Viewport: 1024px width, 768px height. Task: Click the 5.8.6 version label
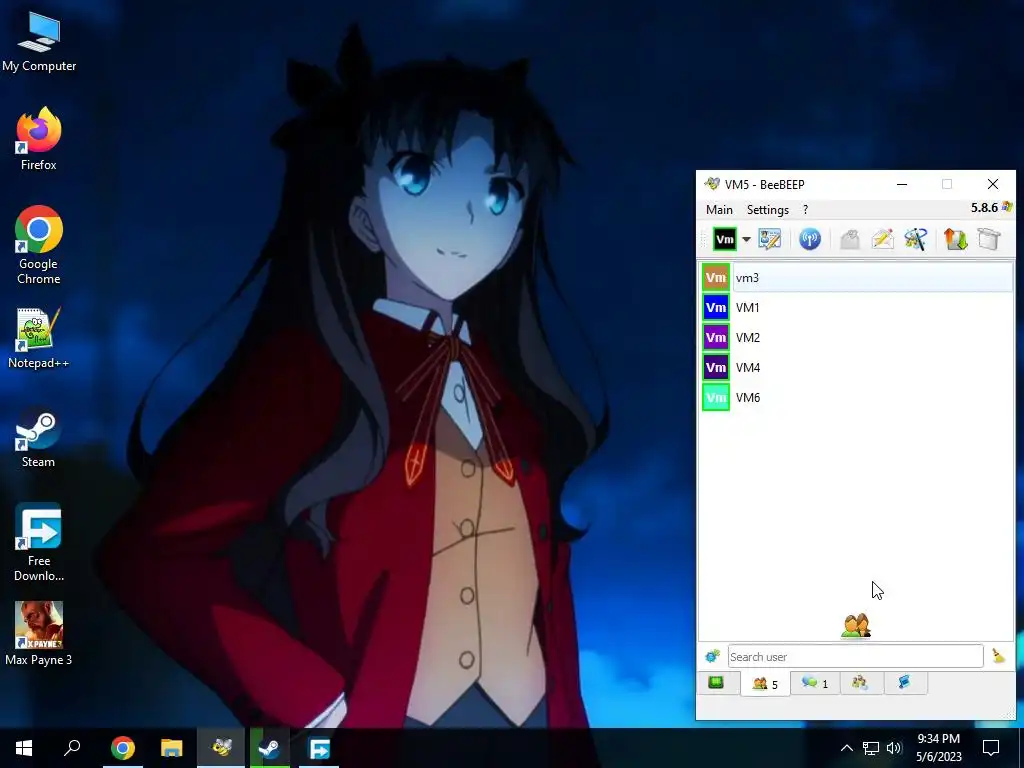(x=984, y=208)
